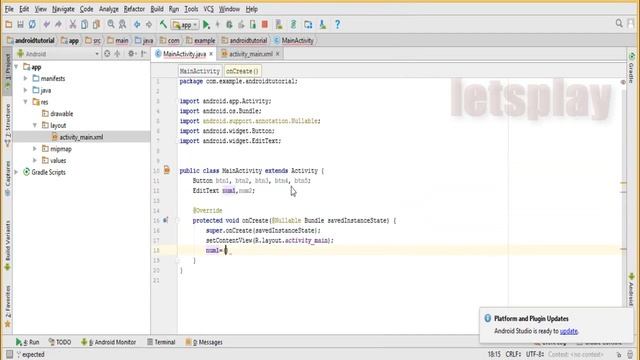Collapse the res folder
The image size is (640, 360).
coord(26,102)
